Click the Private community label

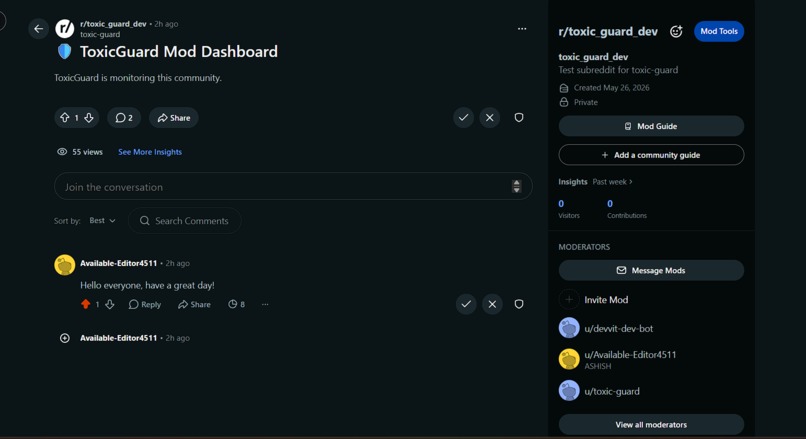[585, 102]
